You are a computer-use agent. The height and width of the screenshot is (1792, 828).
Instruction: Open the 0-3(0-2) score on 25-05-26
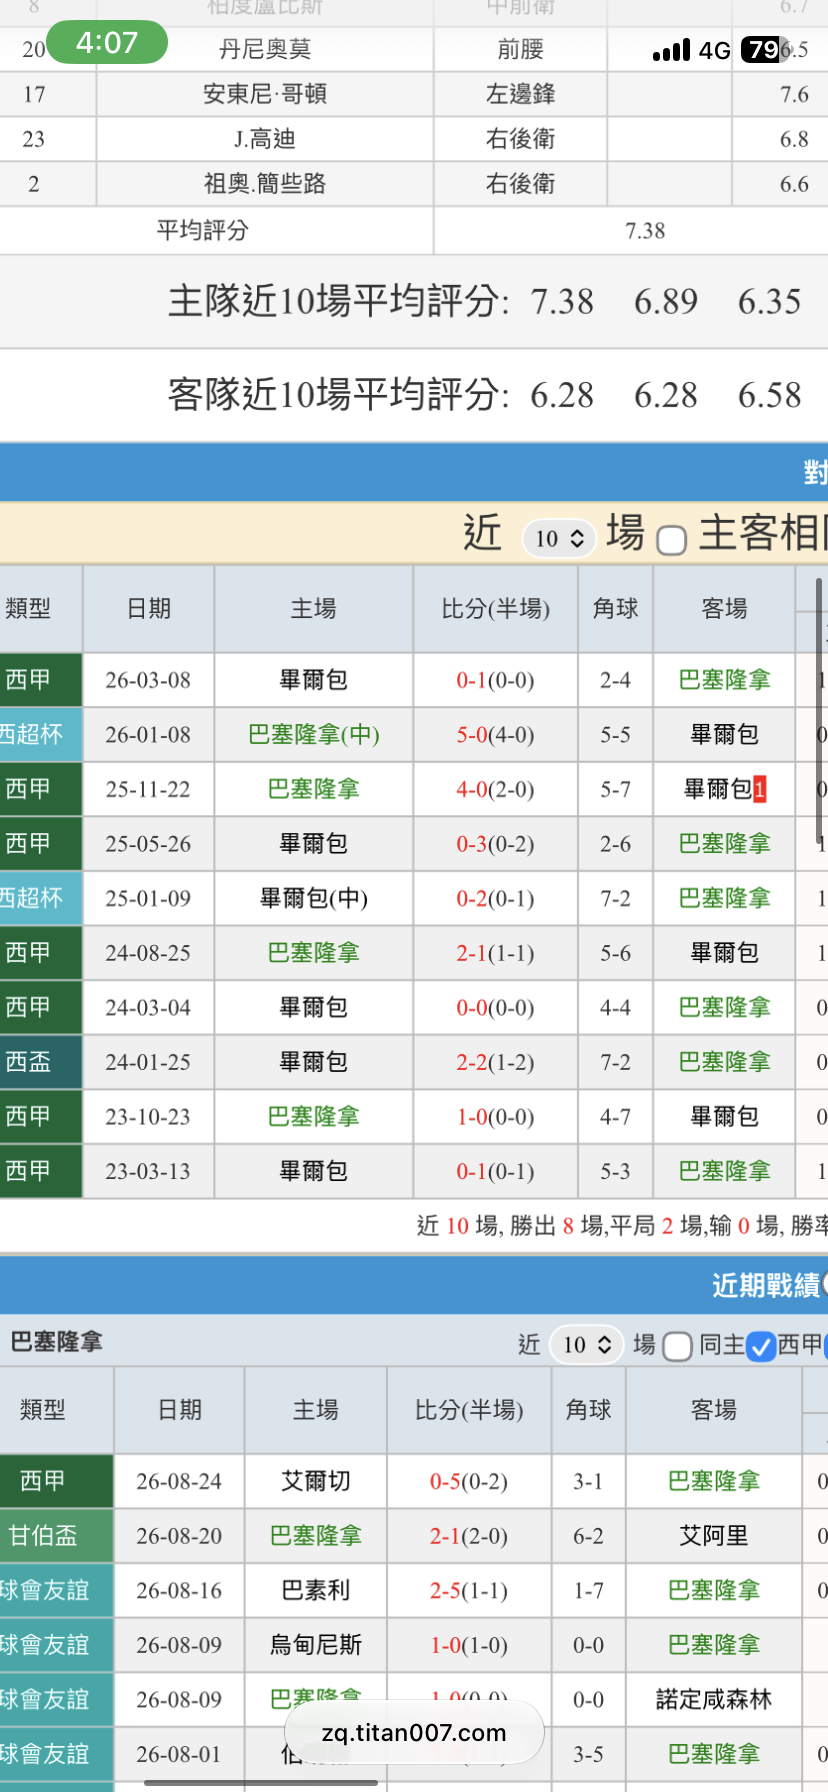pyautogui.click(x=495, y=844)
